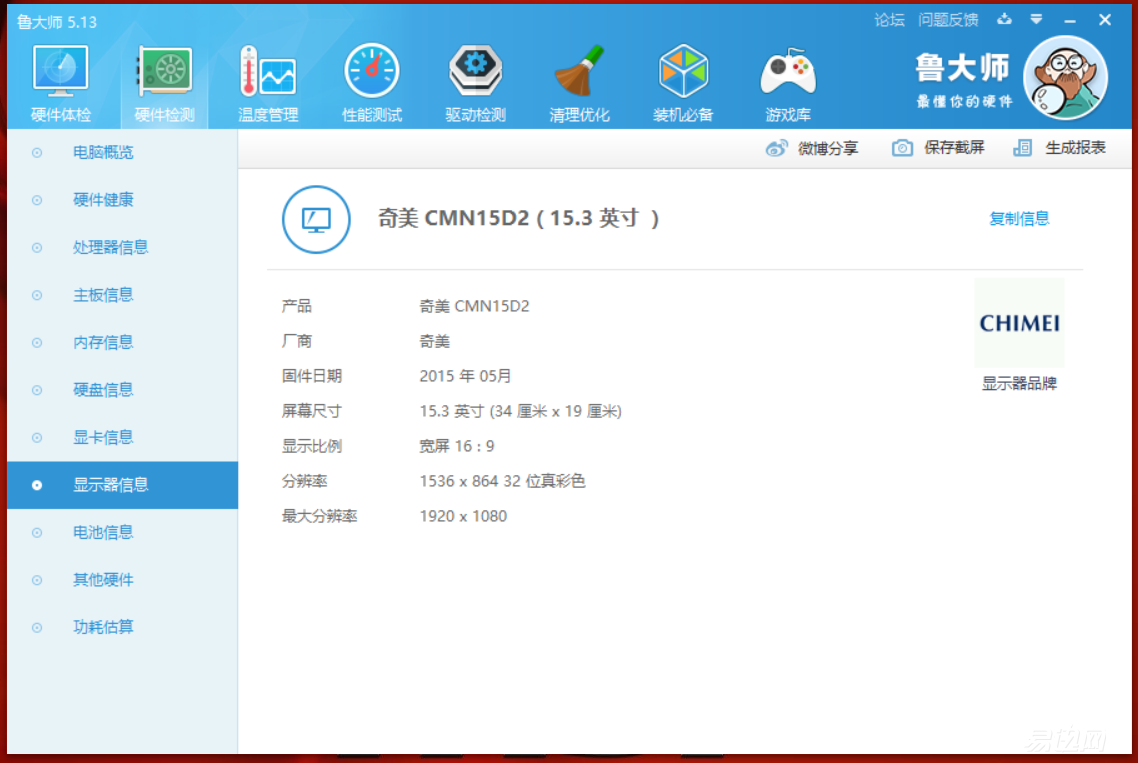
Task: Click the CHIMEI brand logo thumbnail
Action: tap(1019, 324)
